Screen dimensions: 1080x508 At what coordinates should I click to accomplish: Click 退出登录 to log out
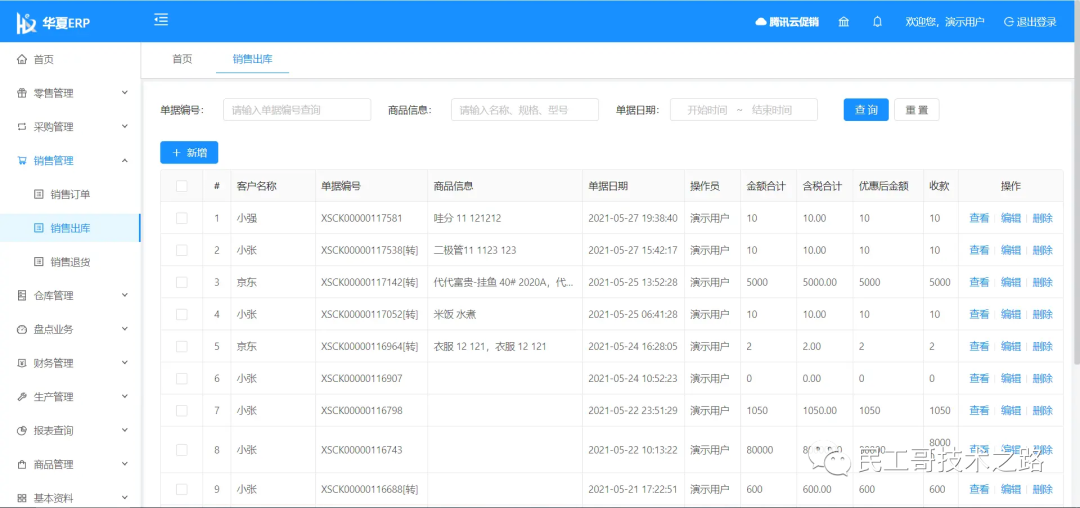click(x=1030, y=22)
